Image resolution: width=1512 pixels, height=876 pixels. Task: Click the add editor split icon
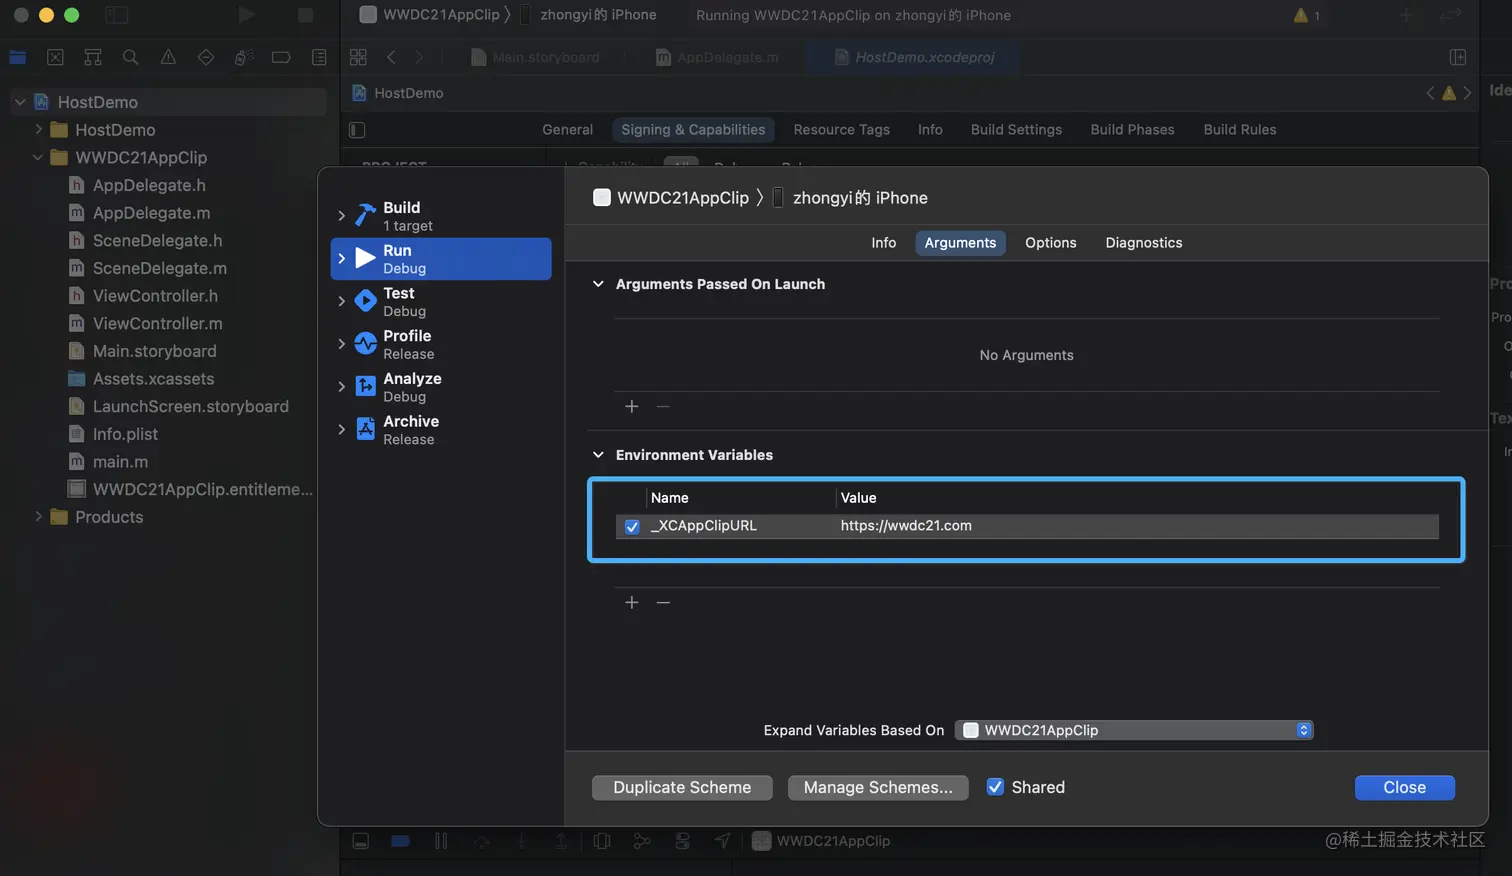(1458, 57)
